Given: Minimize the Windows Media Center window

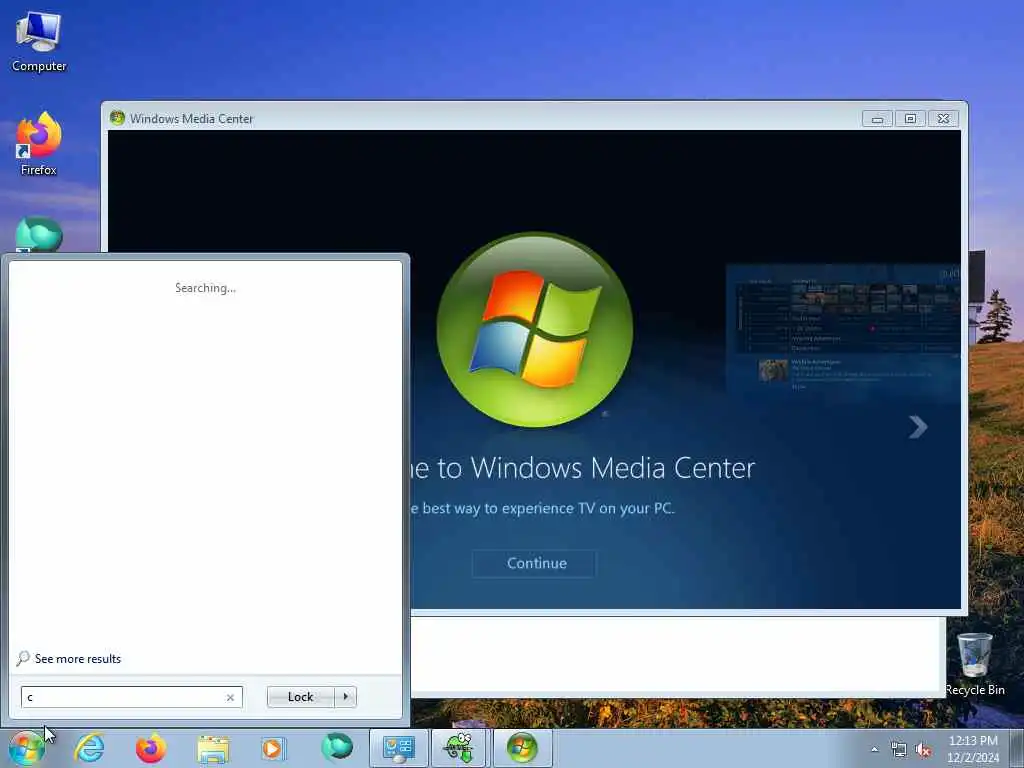Looking at the screenshot, I should [x=877, y=119].
